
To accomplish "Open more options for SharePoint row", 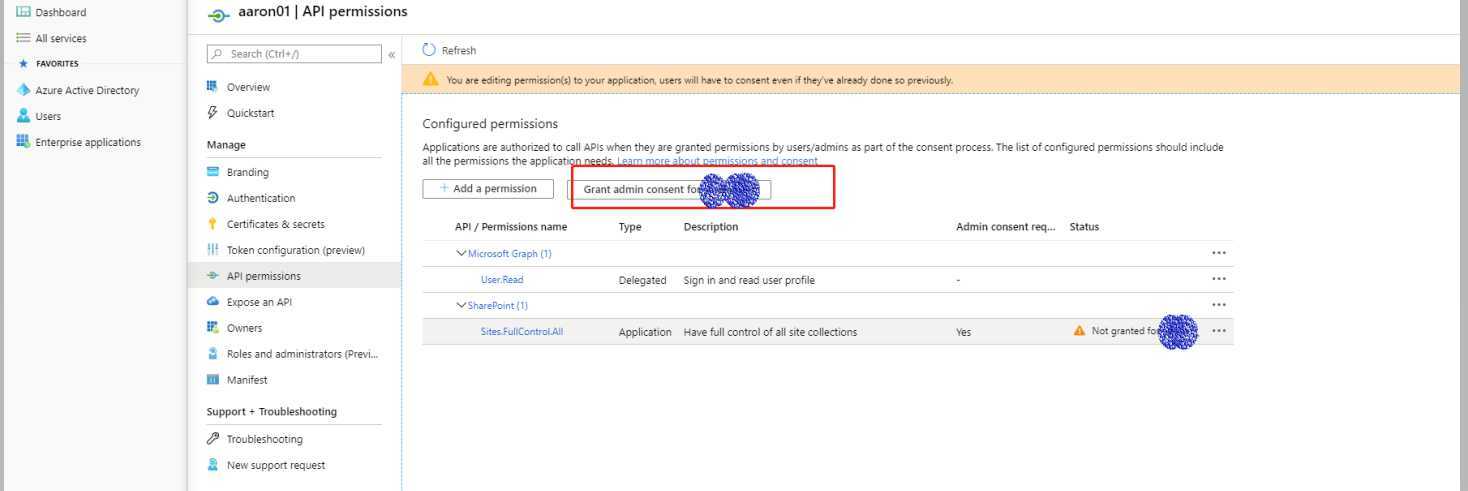I will (1218, 305).
